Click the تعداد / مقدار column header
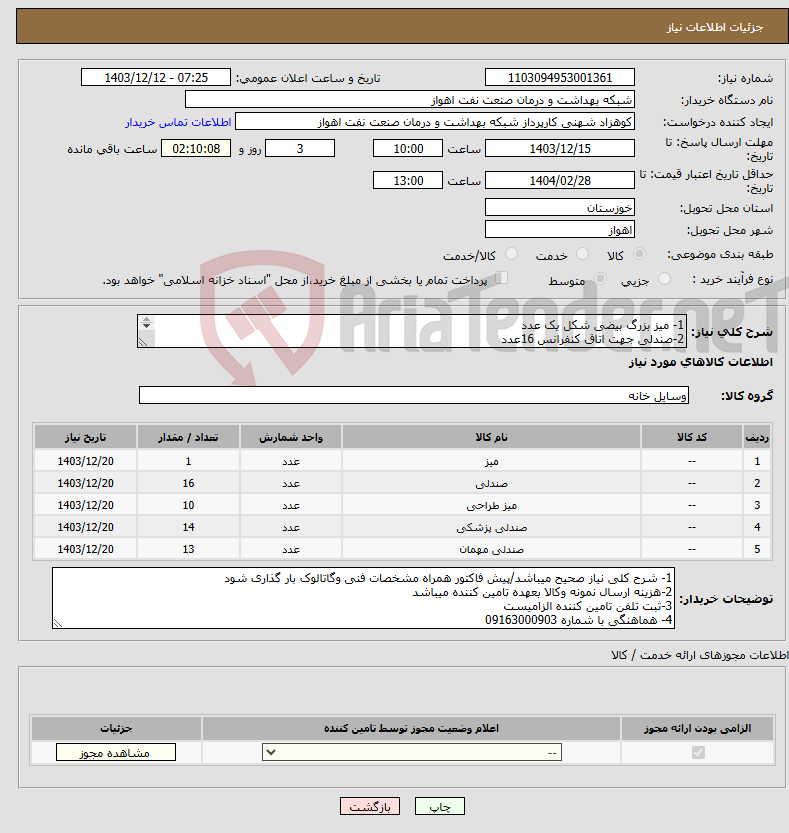 [188, 437]
